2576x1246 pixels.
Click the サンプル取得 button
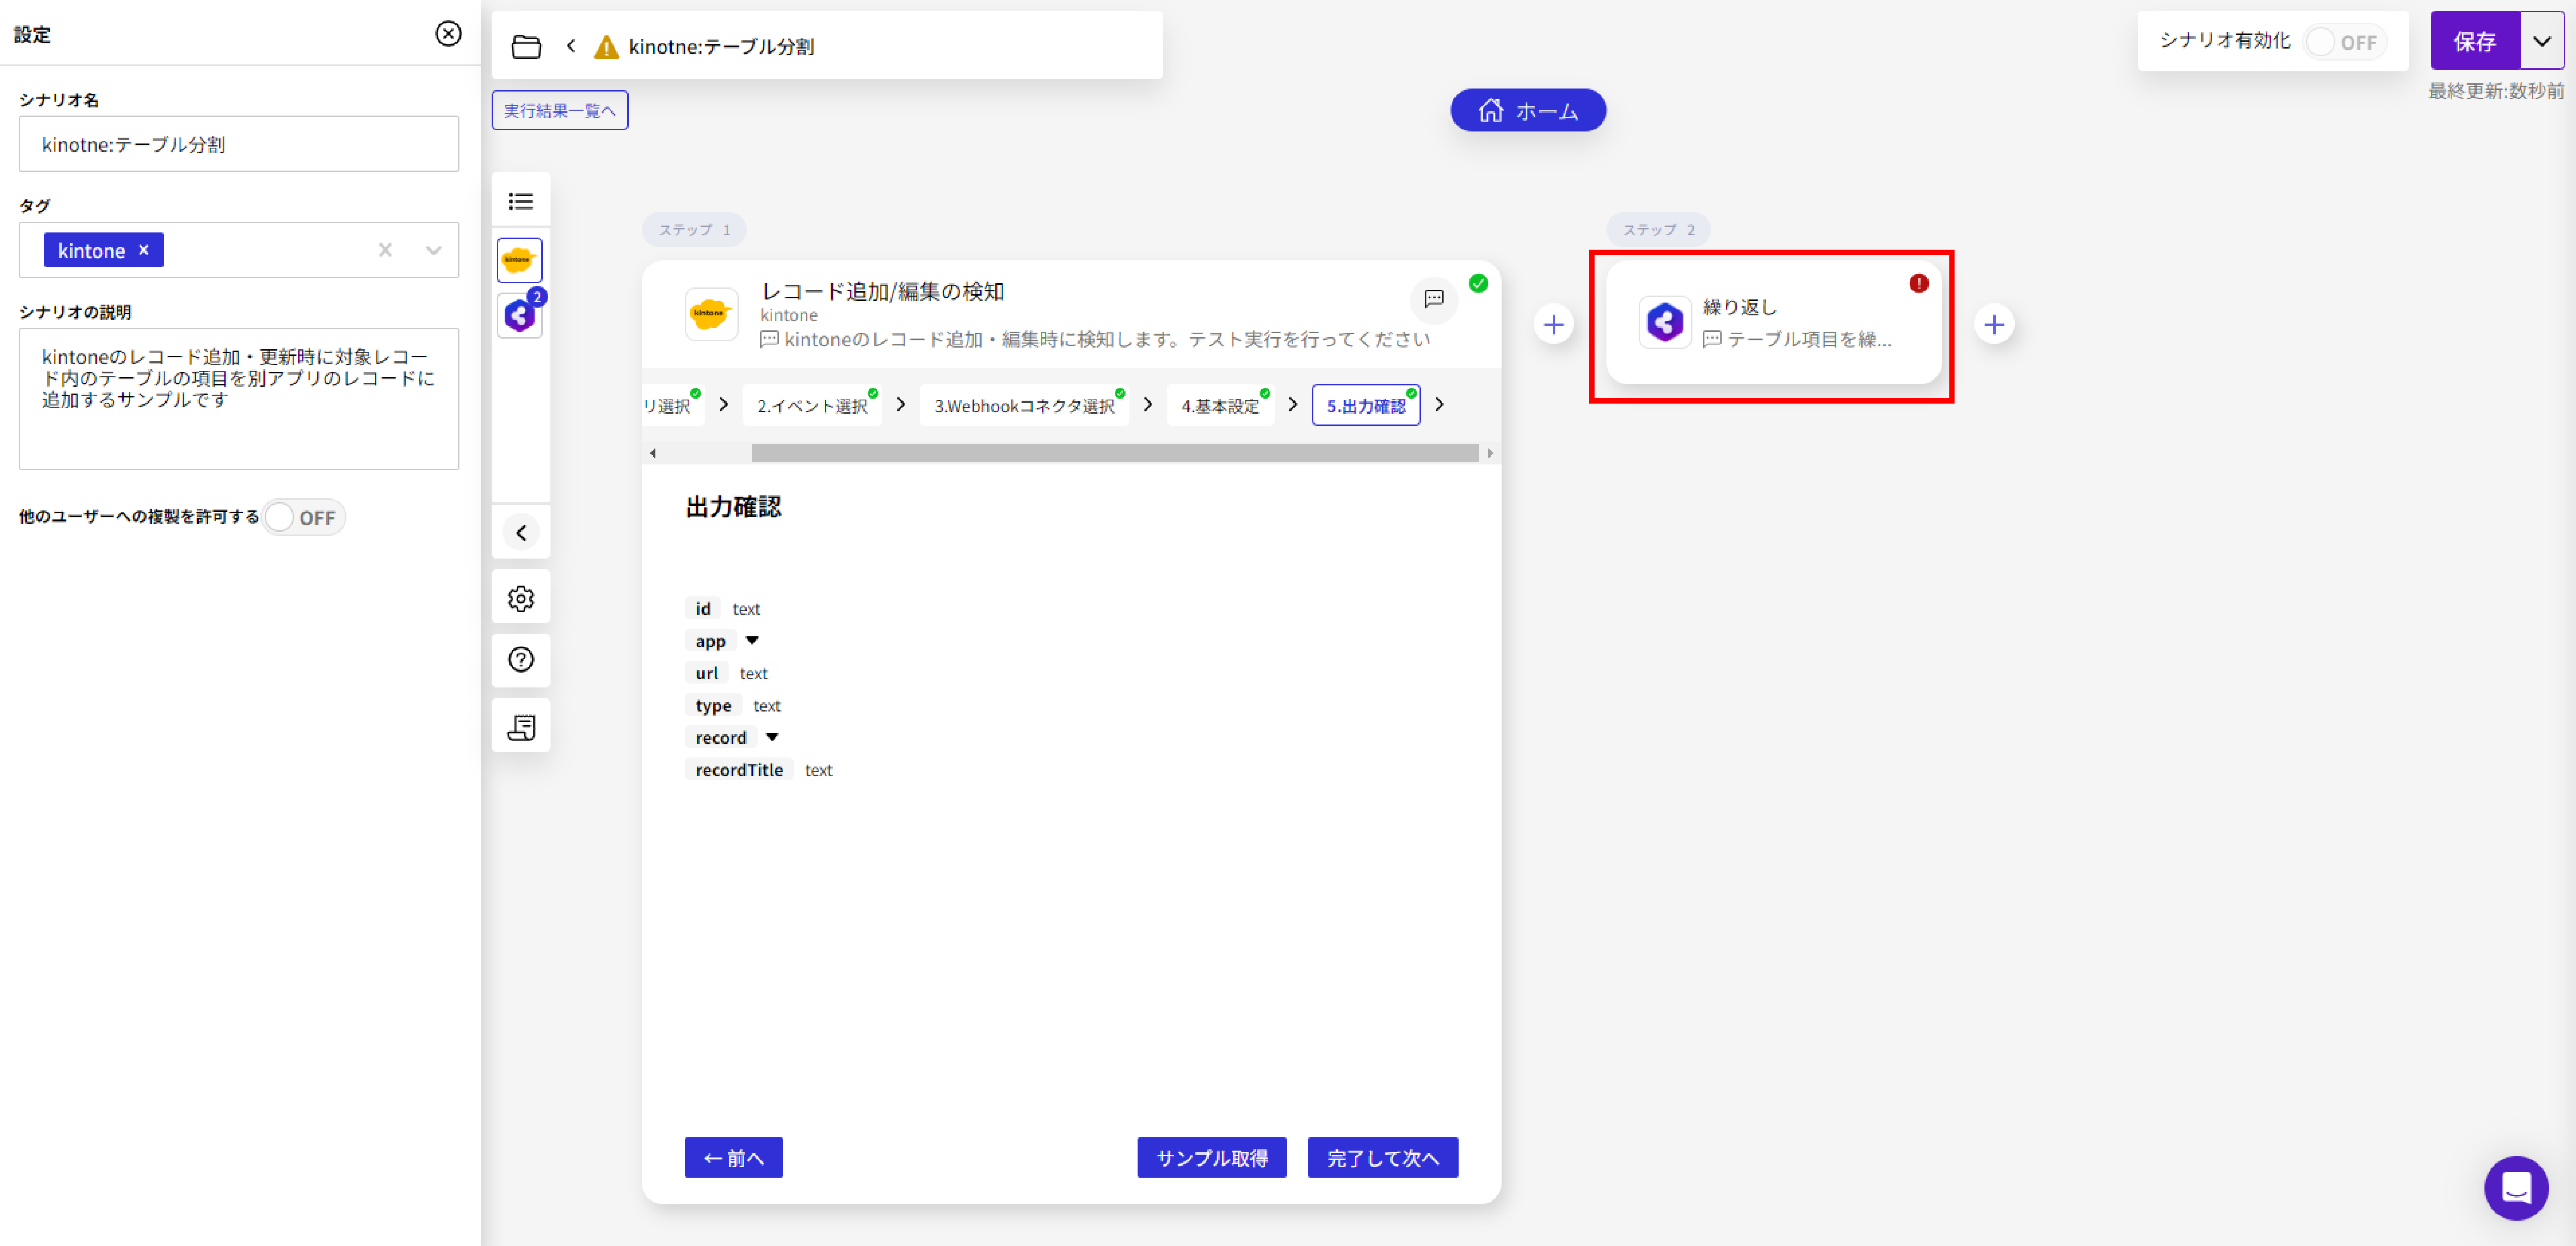[x=1211, y=1157]
